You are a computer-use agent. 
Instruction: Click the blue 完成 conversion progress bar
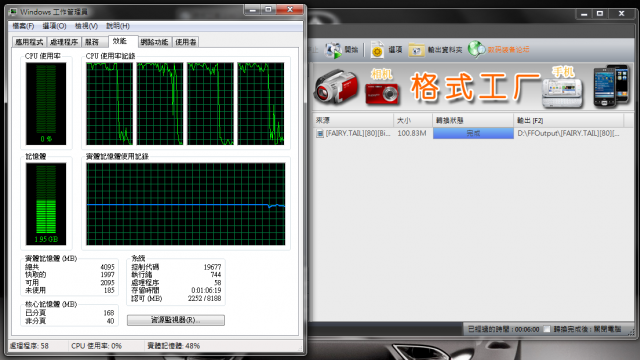(473, 133)
